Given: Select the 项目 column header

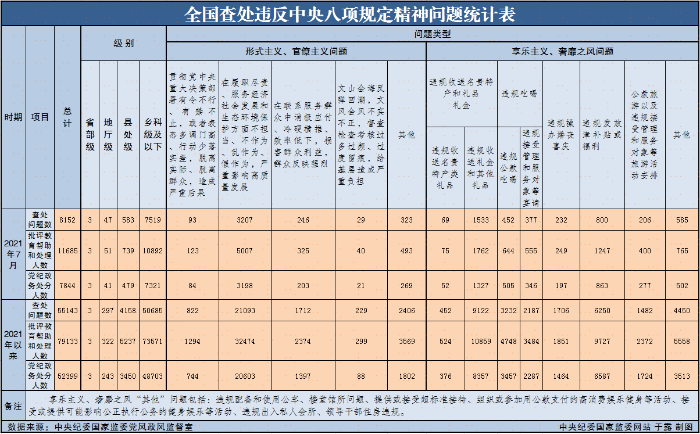Looking at the screenshot, I should (41, 118).
